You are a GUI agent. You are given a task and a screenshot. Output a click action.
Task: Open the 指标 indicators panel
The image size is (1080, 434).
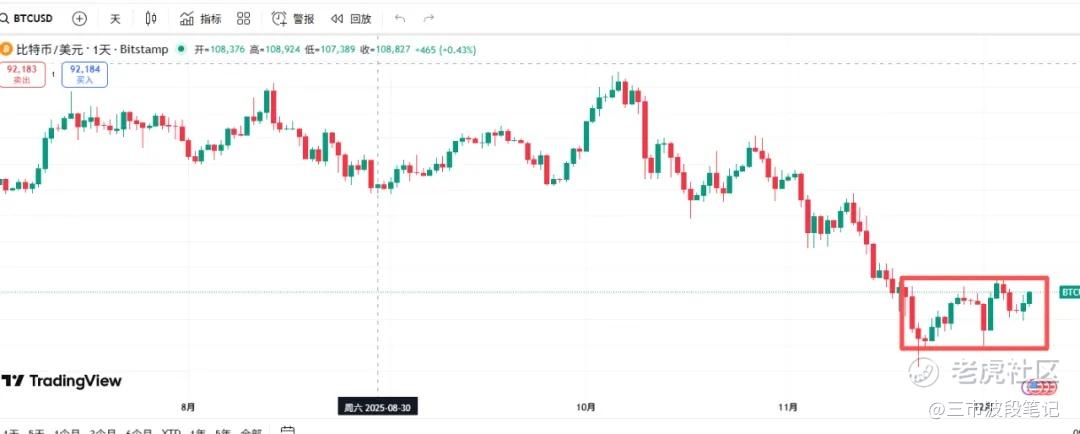pos(201,18)
